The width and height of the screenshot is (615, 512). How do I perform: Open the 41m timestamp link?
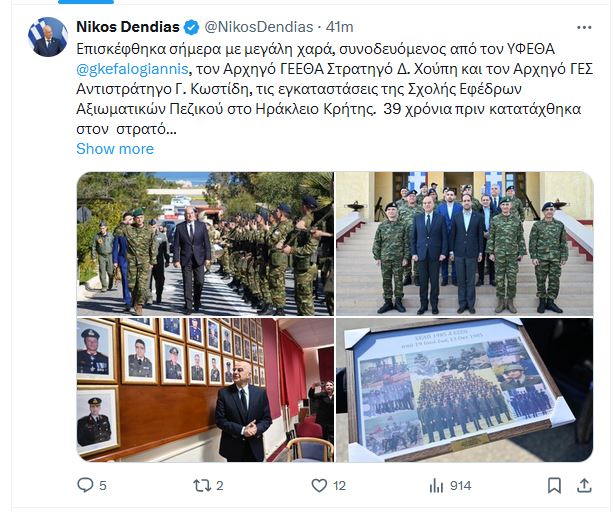pyautogui.click(x=340, y=27)
